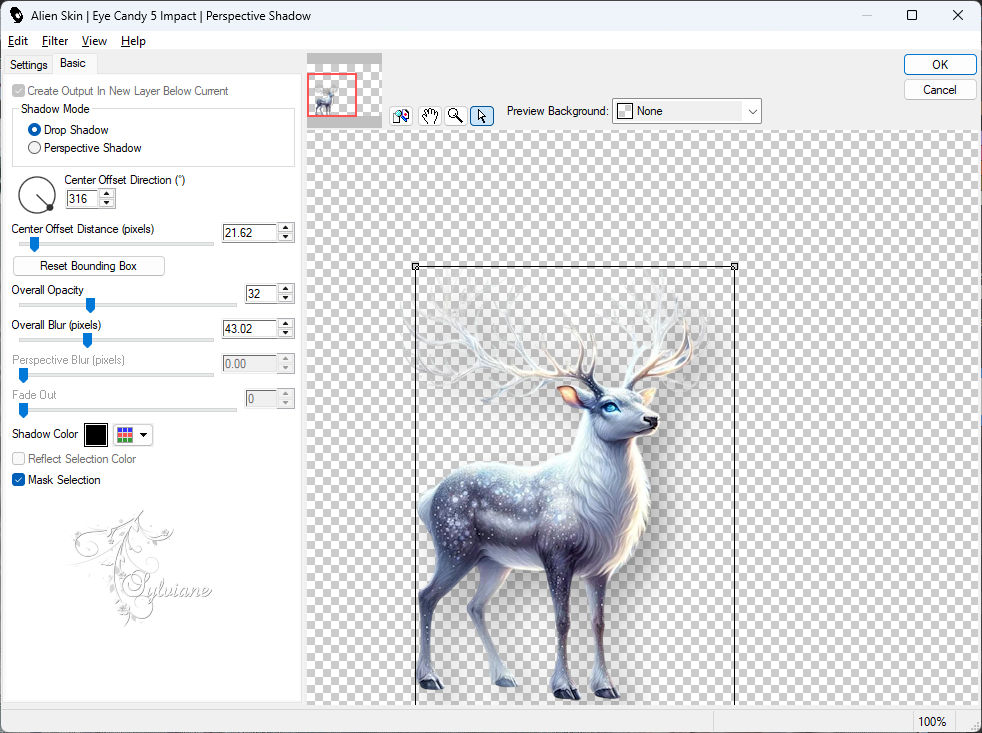Decrease Center Offset Direction with down arrow
The height and width of the screenshot is (733, 982).
tap(106, 203)
